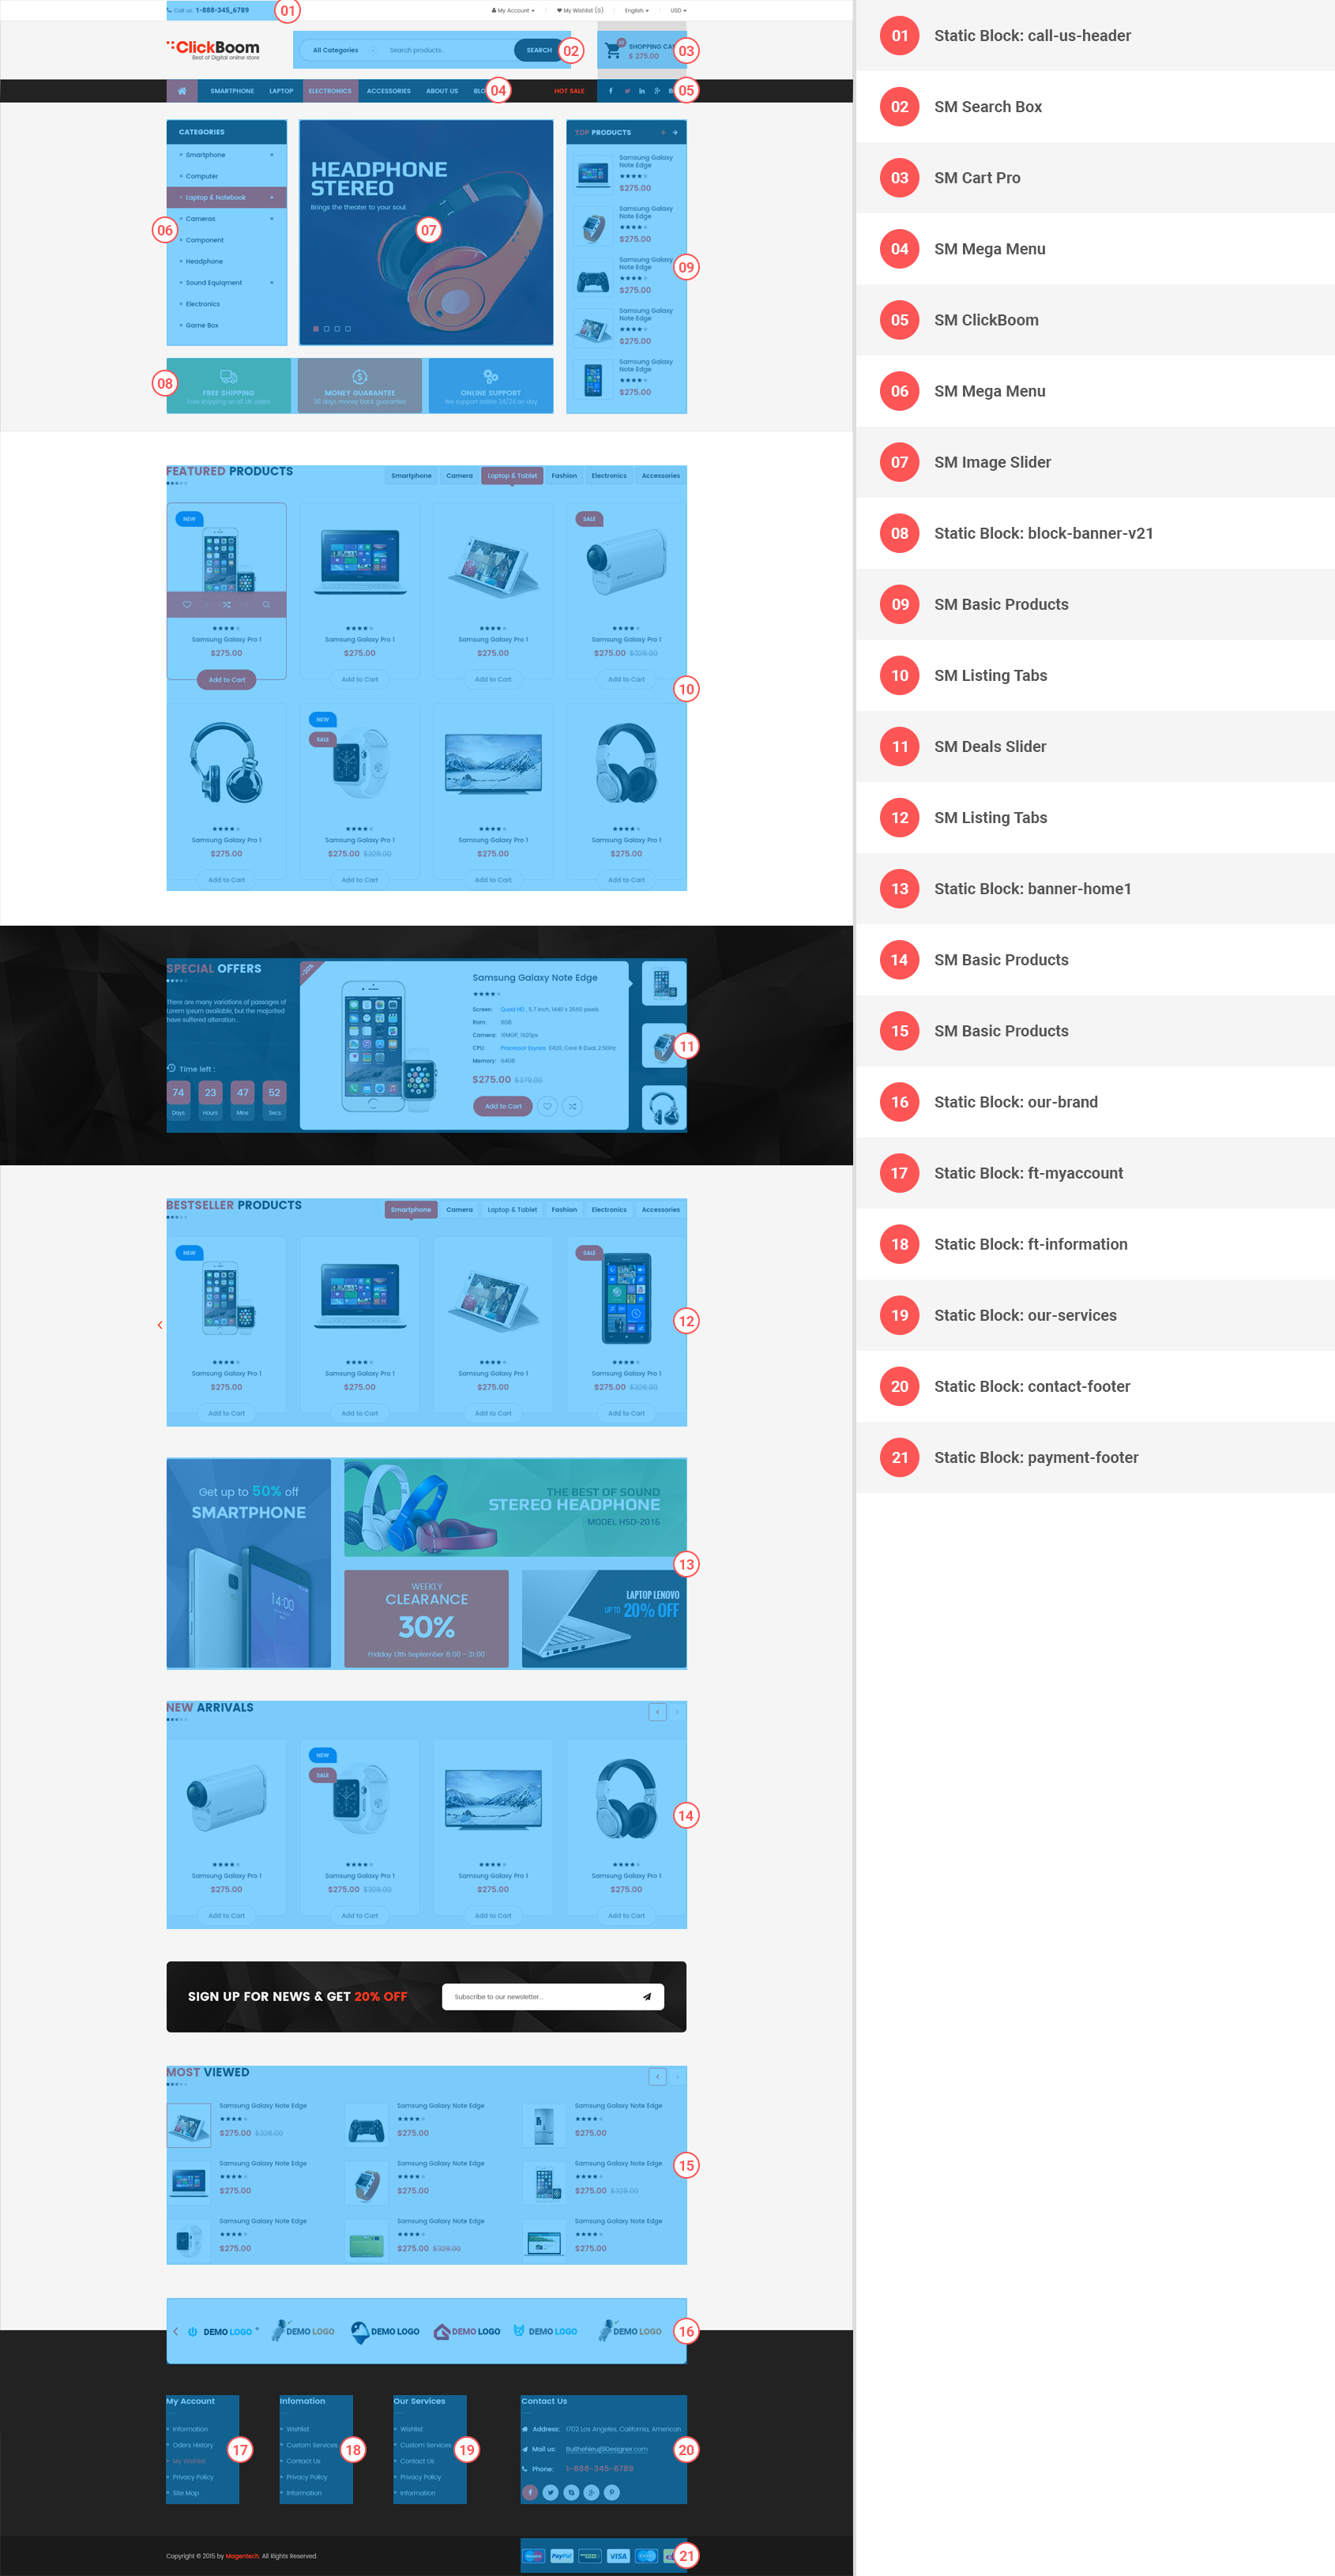The width and height of the screenshot is (1335, 2576).
Task: Click the Money Guarantee dollar icon
Action: tap(360, 377)
